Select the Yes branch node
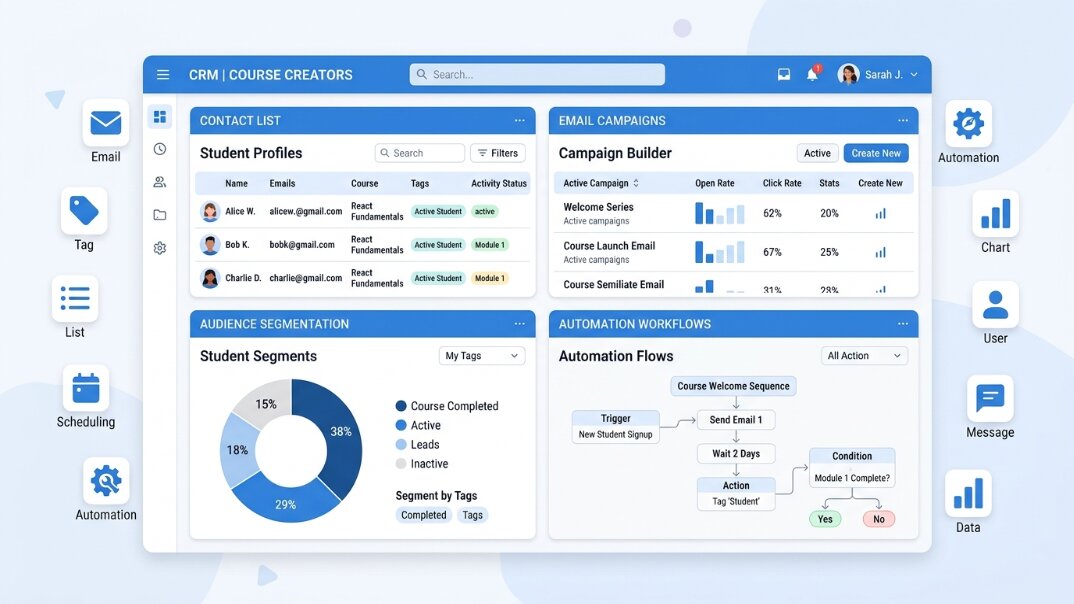 825,519
